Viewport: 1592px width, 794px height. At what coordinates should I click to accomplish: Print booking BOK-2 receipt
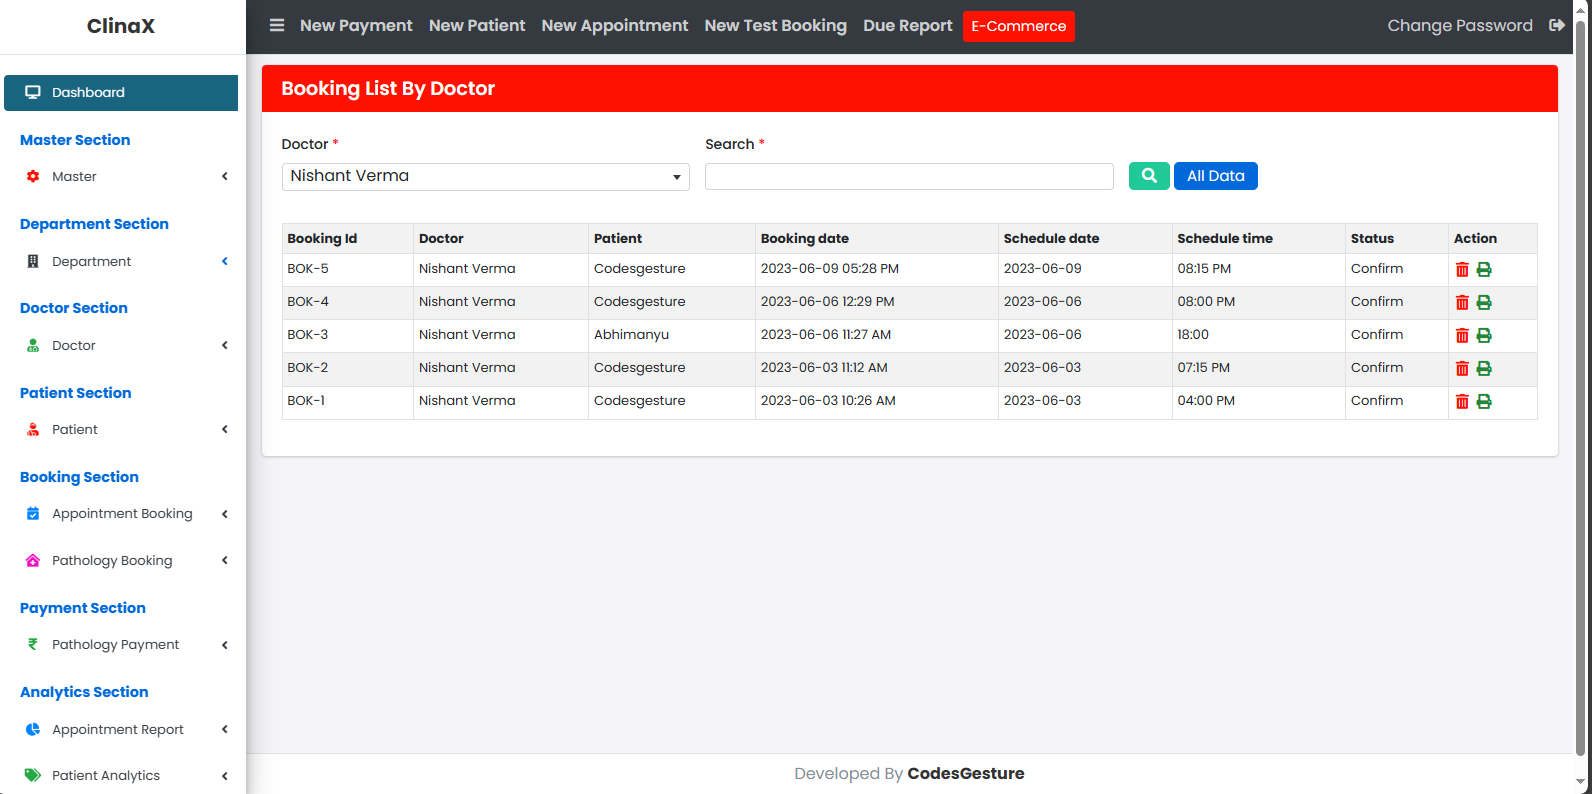pyautogui.click(x=1484, y=368)
